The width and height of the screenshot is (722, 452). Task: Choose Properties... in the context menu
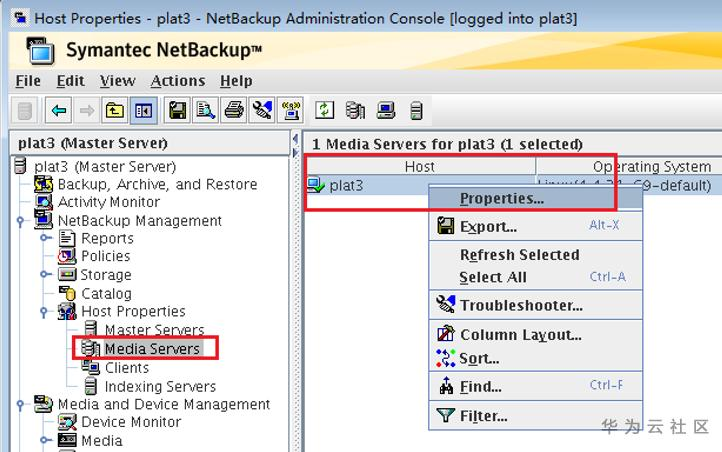click(536, 198)
